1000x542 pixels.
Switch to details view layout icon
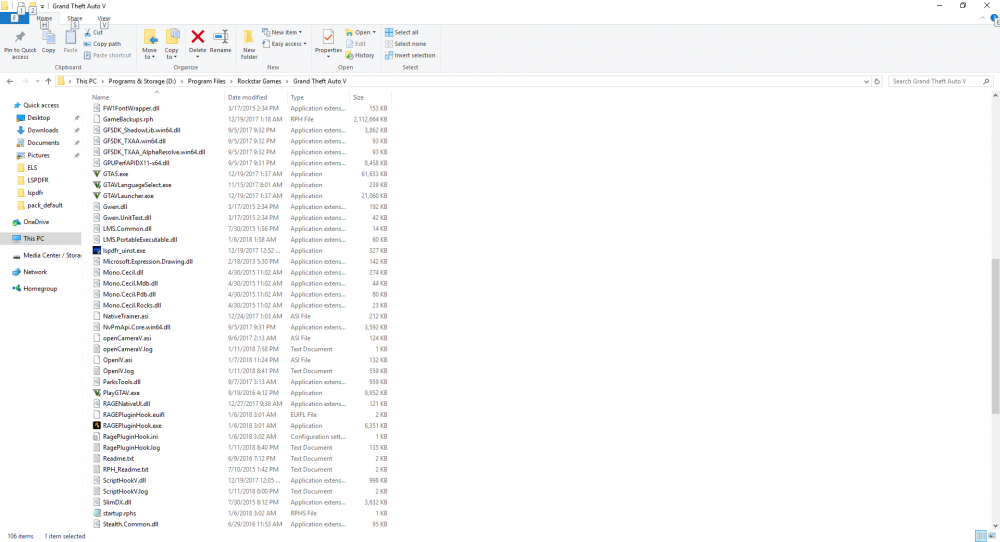click(981, 536)
